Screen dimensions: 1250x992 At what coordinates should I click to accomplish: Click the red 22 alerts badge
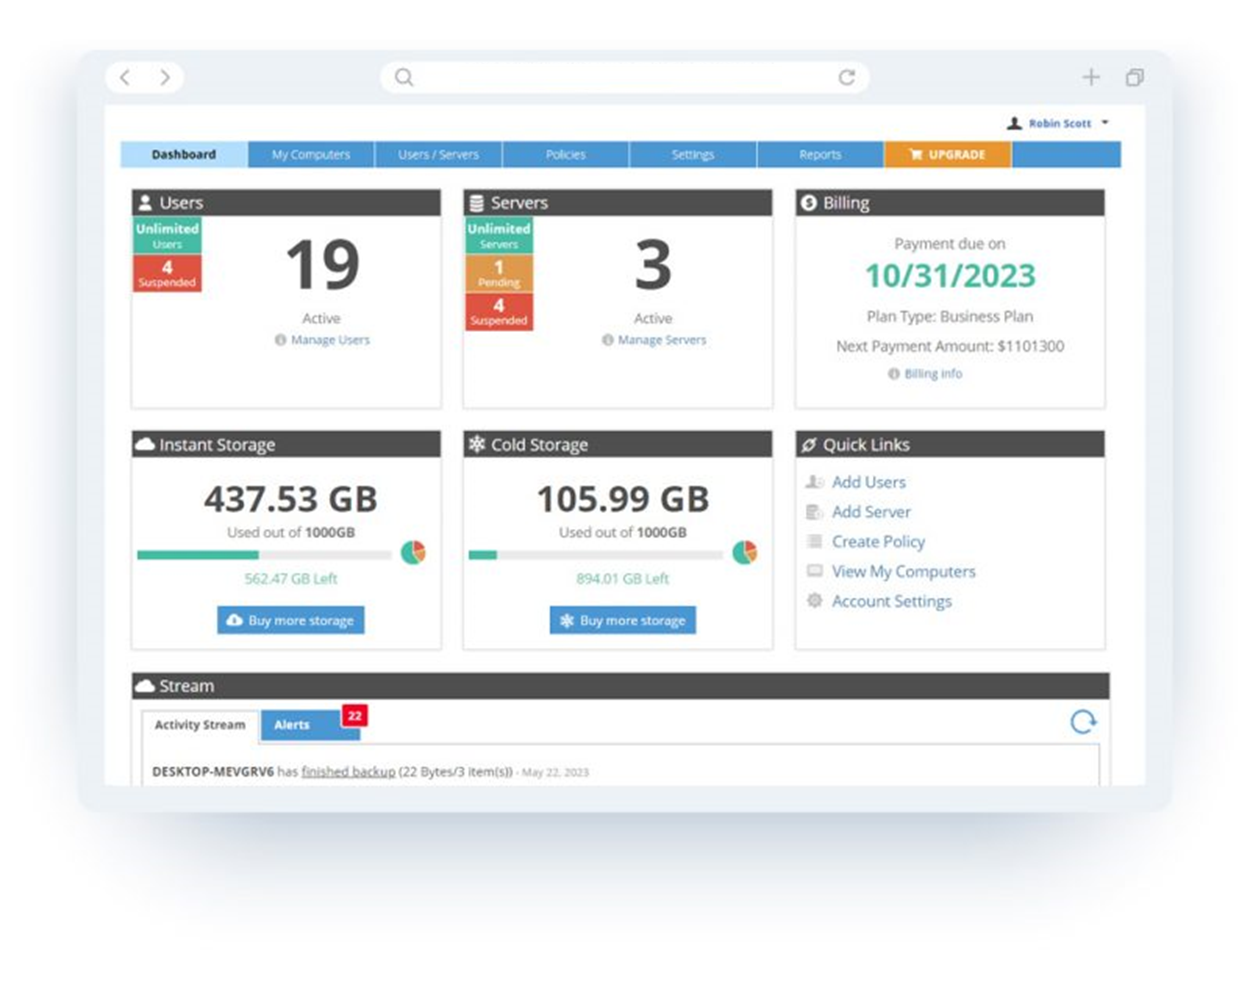pyautogui.click(x=354, y=716)
